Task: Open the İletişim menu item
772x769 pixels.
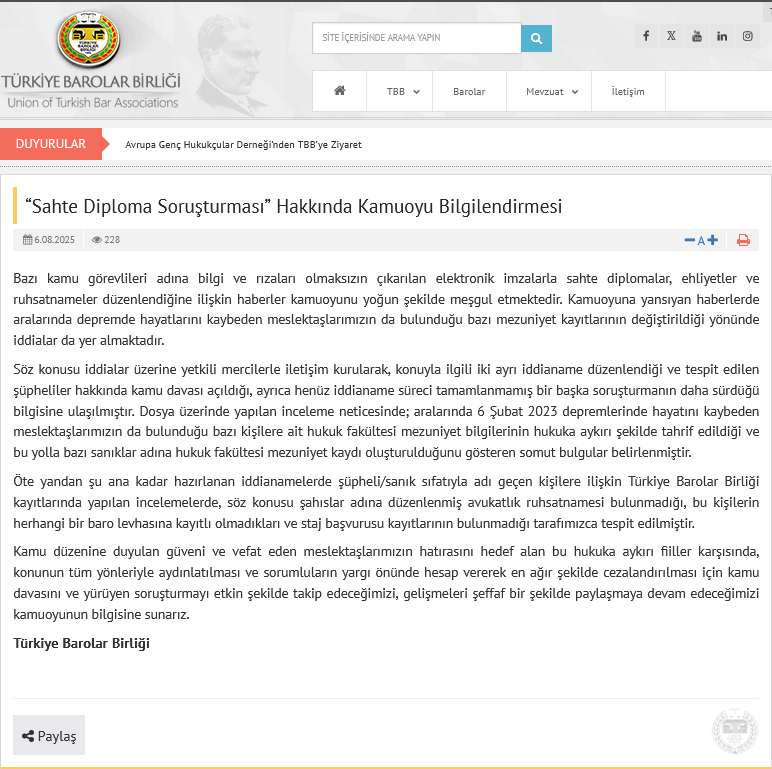Action: tap(628, 92)
